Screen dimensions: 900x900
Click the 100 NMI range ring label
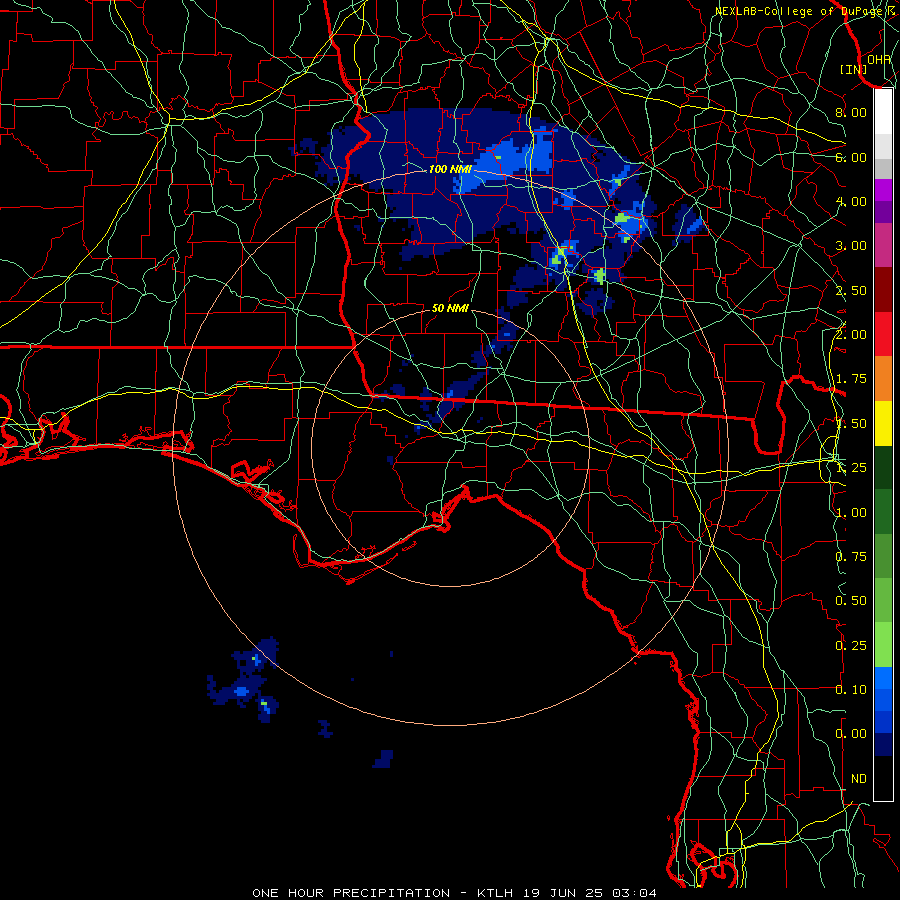pos(450,169)
